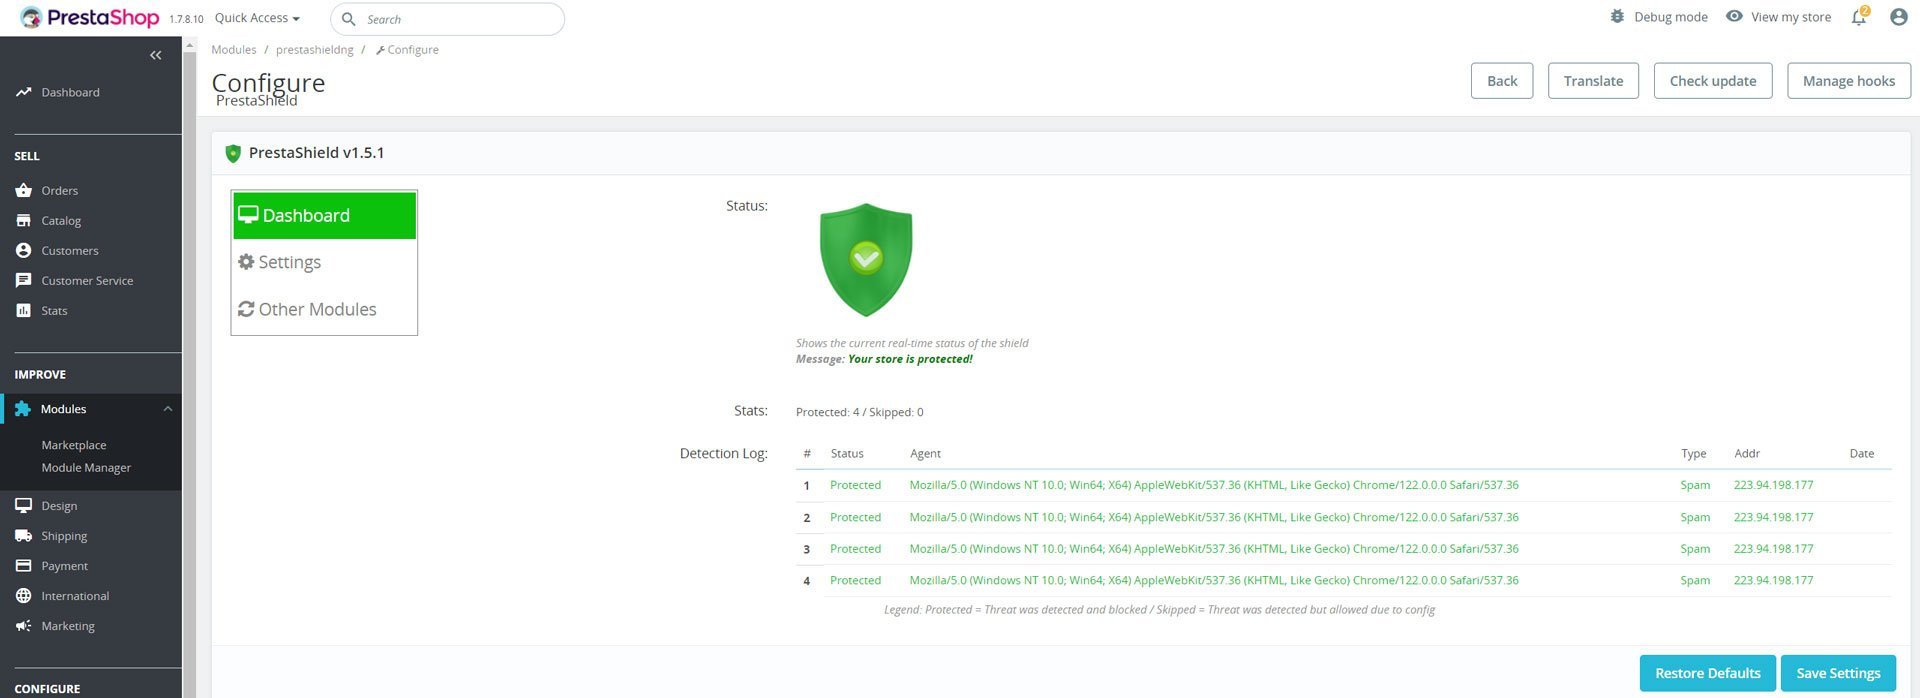
Task: Click the Shipping truck icon in sidebar
Action: click(24, 536)
